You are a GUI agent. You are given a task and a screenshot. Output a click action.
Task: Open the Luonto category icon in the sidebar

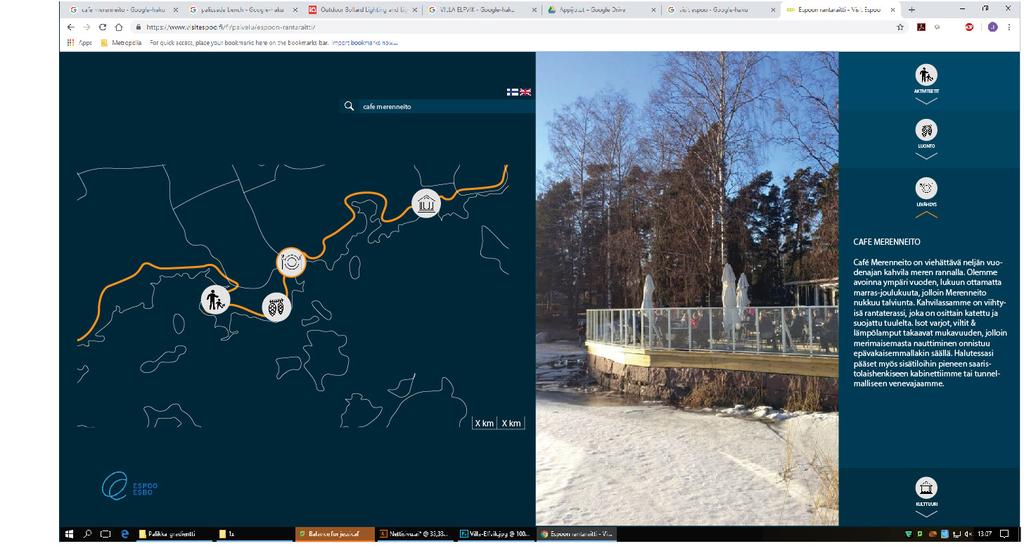click(x=926, y=130)
